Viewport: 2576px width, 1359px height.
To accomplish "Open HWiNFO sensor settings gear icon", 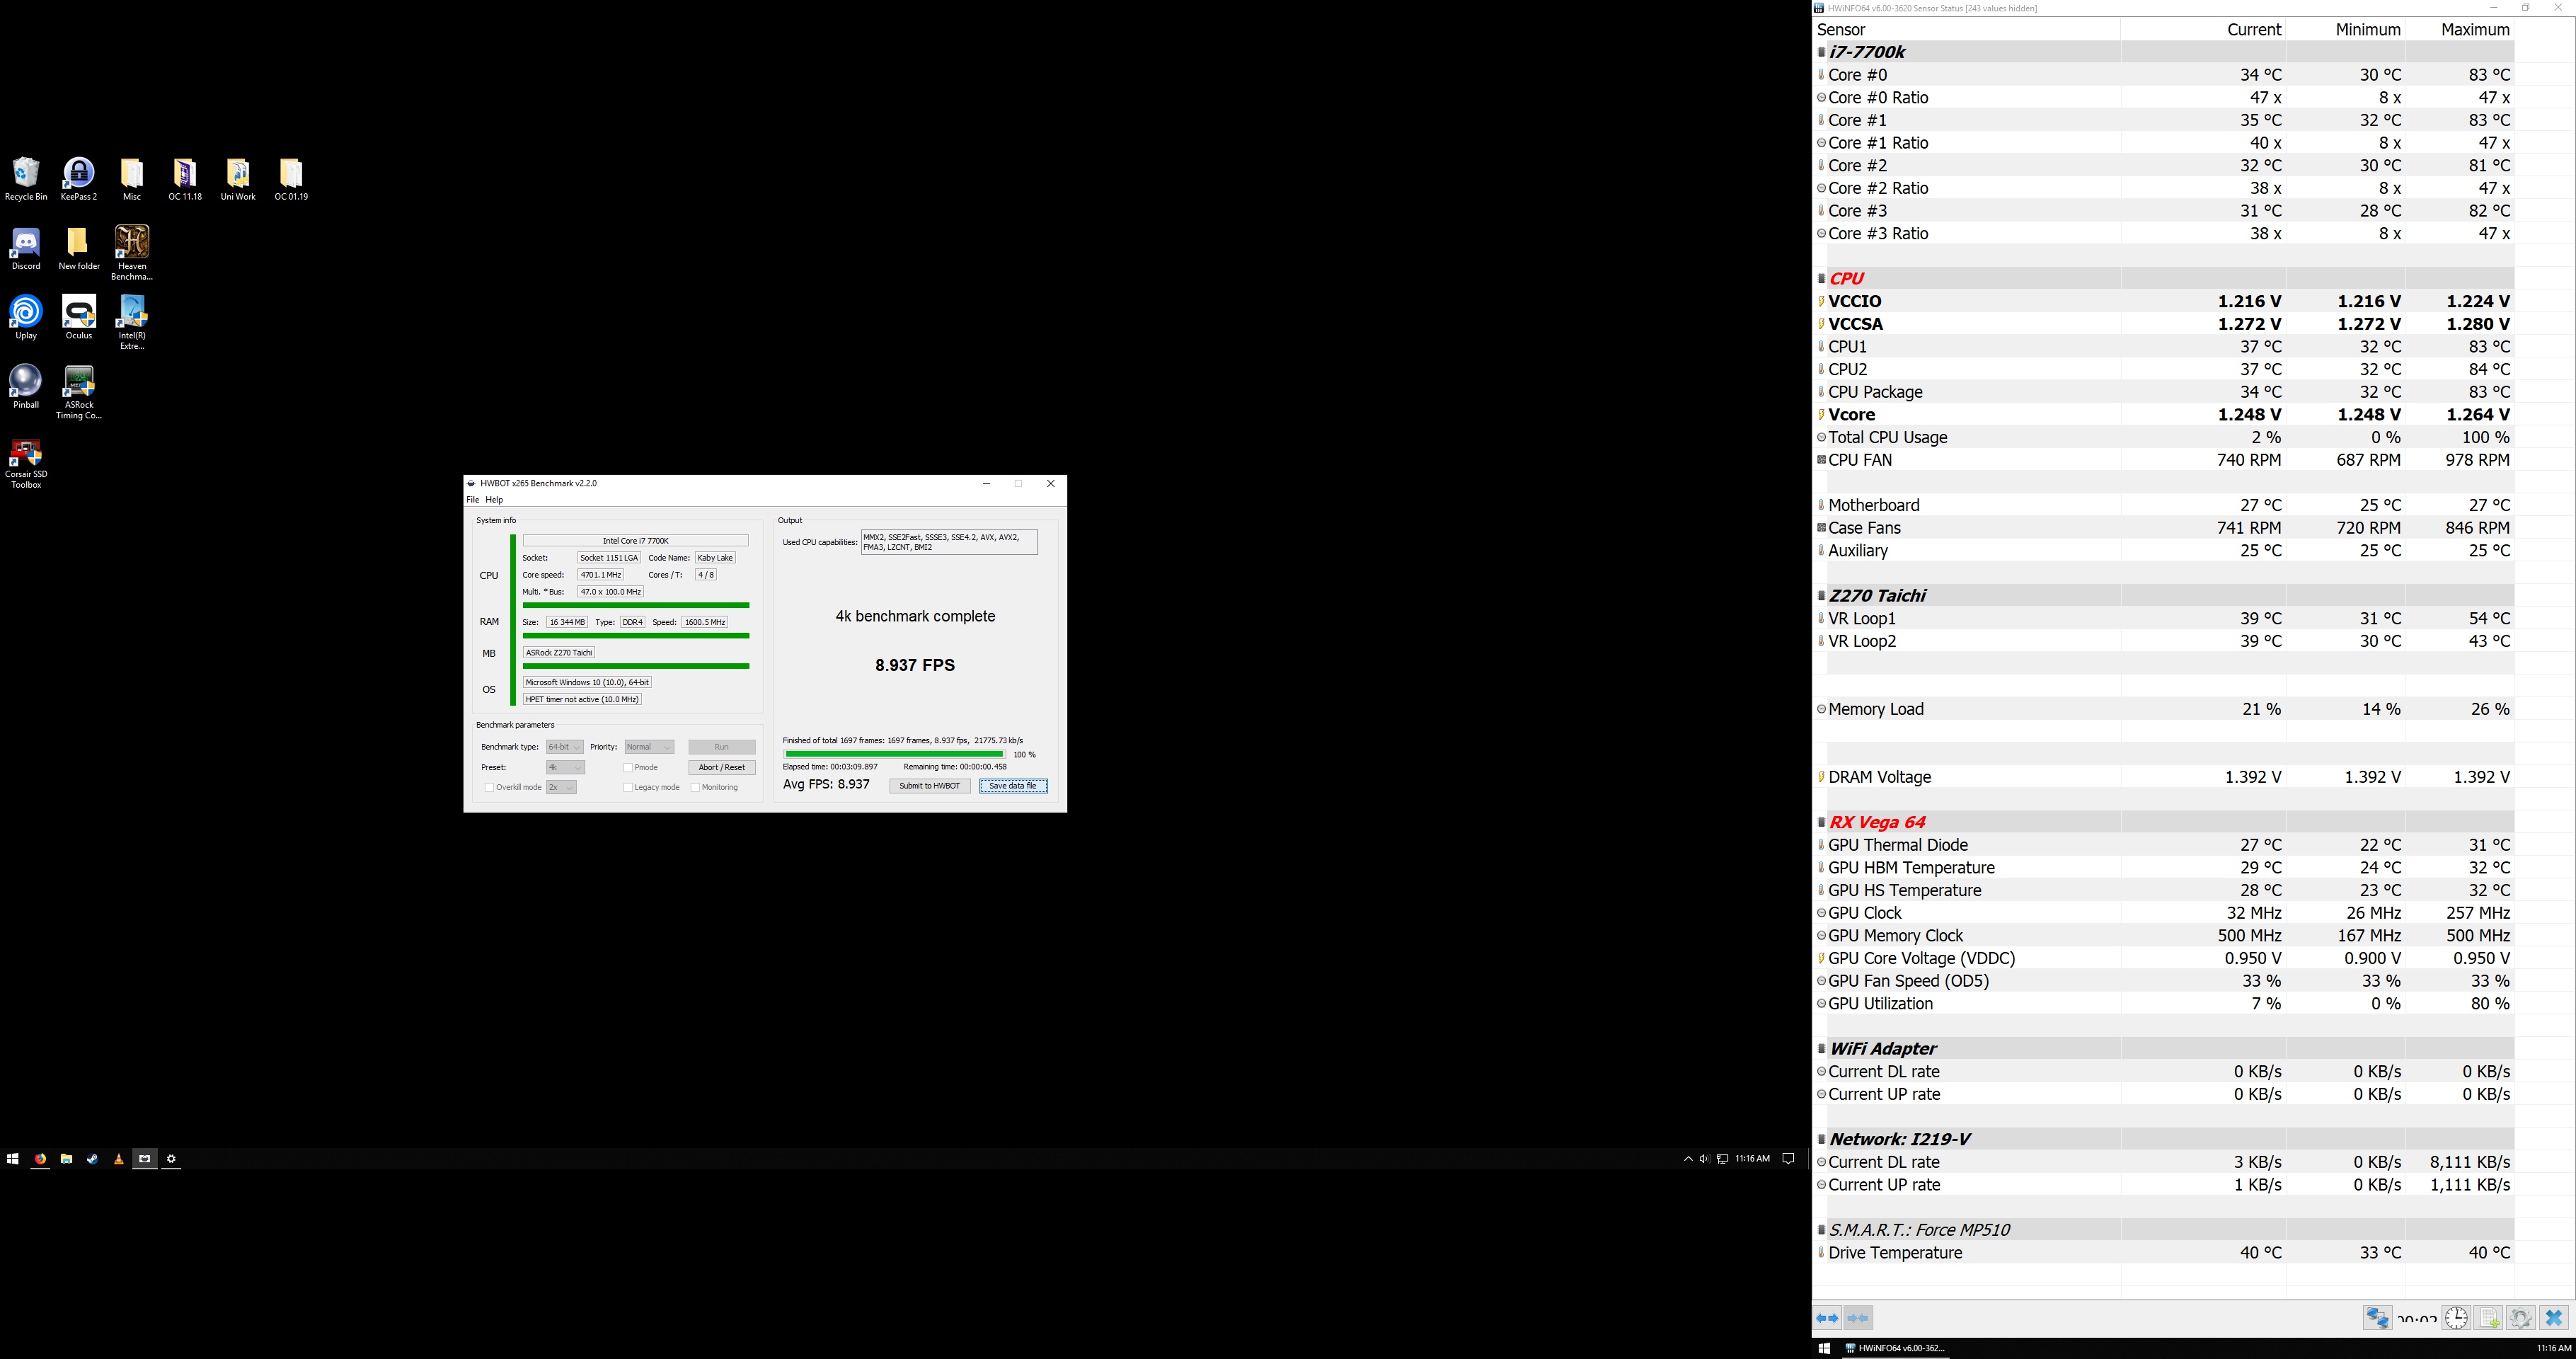I will tap(2521, 1318).
